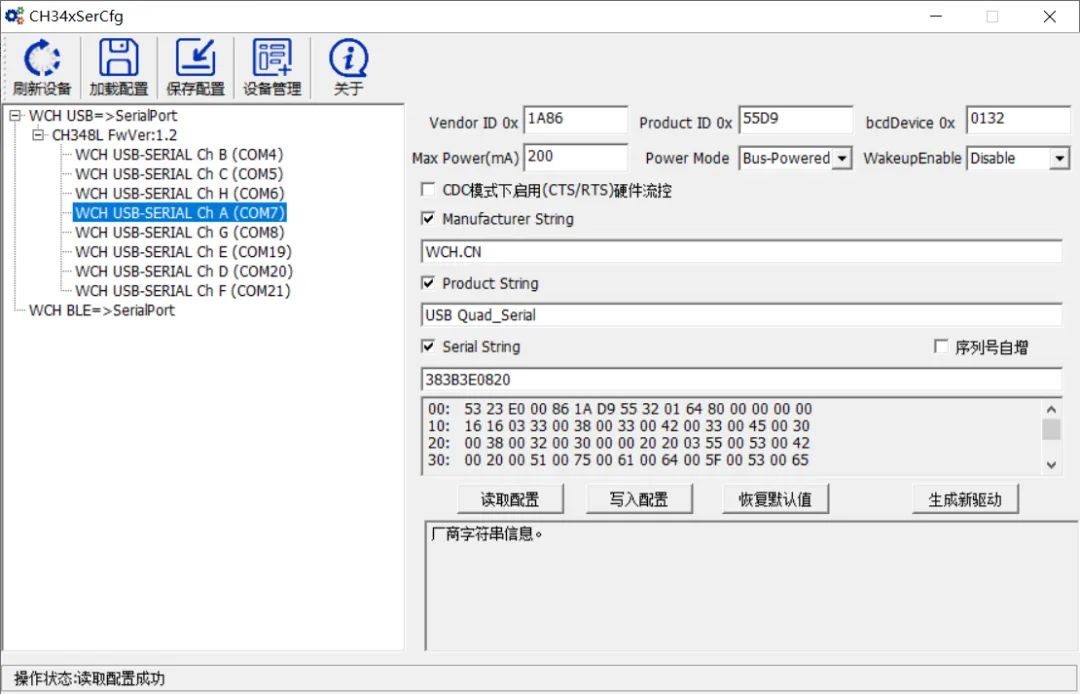
Task: Select WCH USB-SERIAL Ch A (COM7)
Action: (179, 213)
